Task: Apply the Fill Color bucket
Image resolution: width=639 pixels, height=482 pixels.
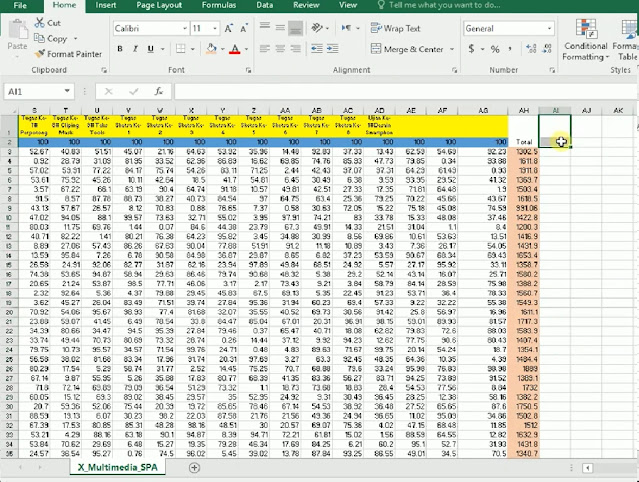Action: pos(211,49)
